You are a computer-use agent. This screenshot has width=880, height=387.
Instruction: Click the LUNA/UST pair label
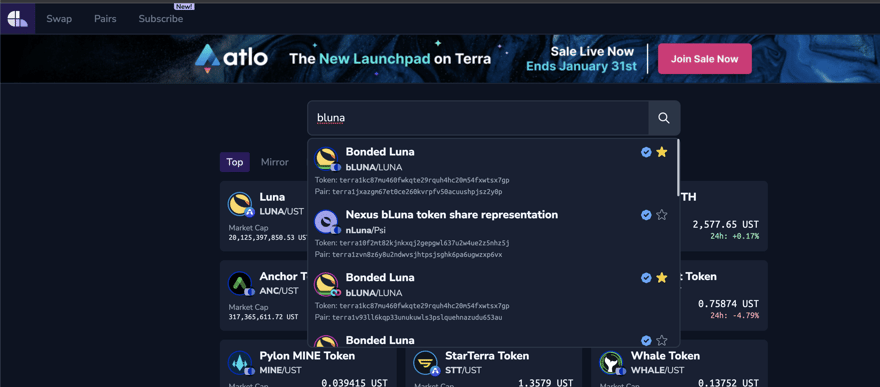pos(281,211)
